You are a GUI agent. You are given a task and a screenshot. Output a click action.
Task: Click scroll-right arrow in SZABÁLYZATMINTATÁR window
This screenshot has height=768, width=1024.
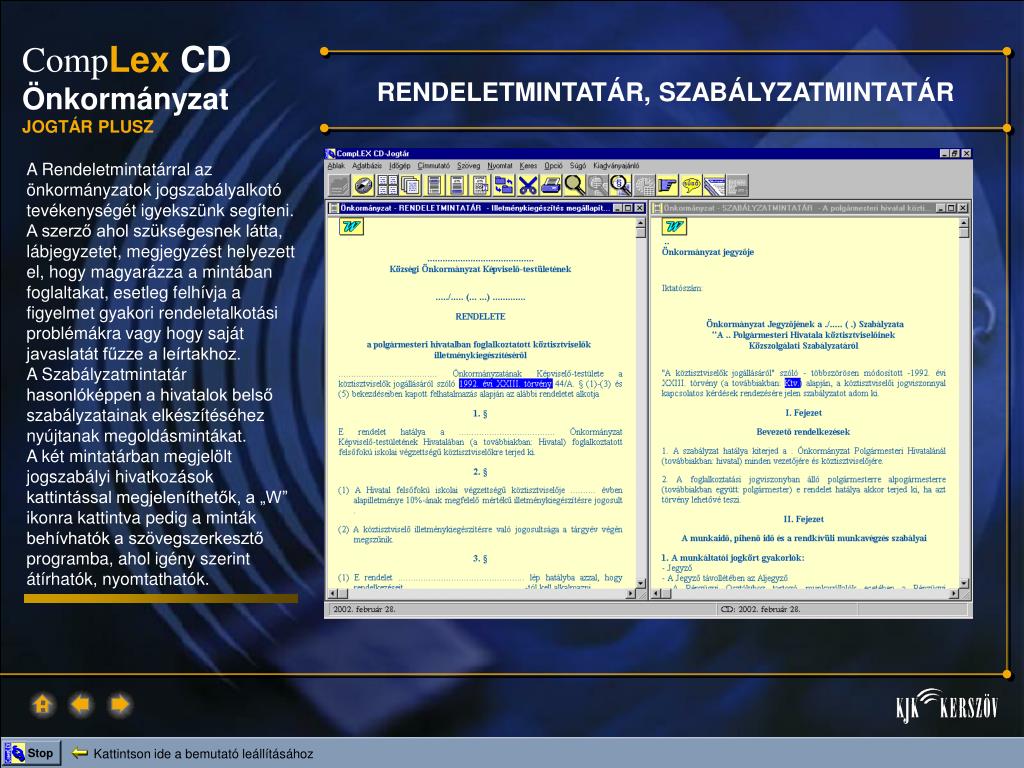pyautogui.click(x=954, y=594)
